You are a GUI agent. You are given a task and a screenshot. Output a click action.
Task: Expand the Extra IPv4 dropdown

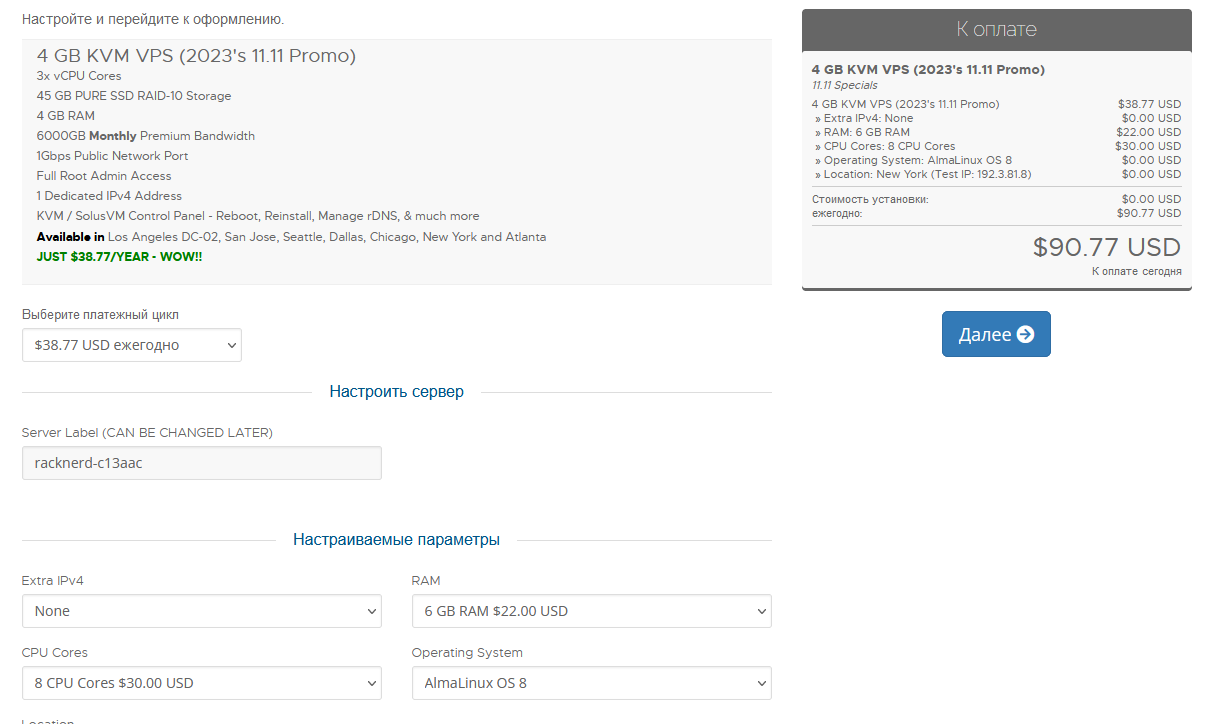202,611
